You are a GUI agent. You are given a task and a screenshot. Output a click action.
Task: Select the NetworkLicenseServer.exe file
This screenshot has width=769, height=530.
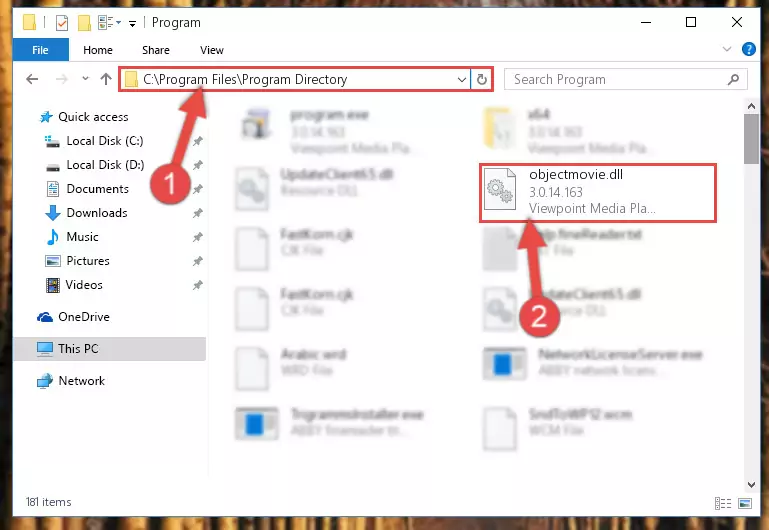click(593, 363)
